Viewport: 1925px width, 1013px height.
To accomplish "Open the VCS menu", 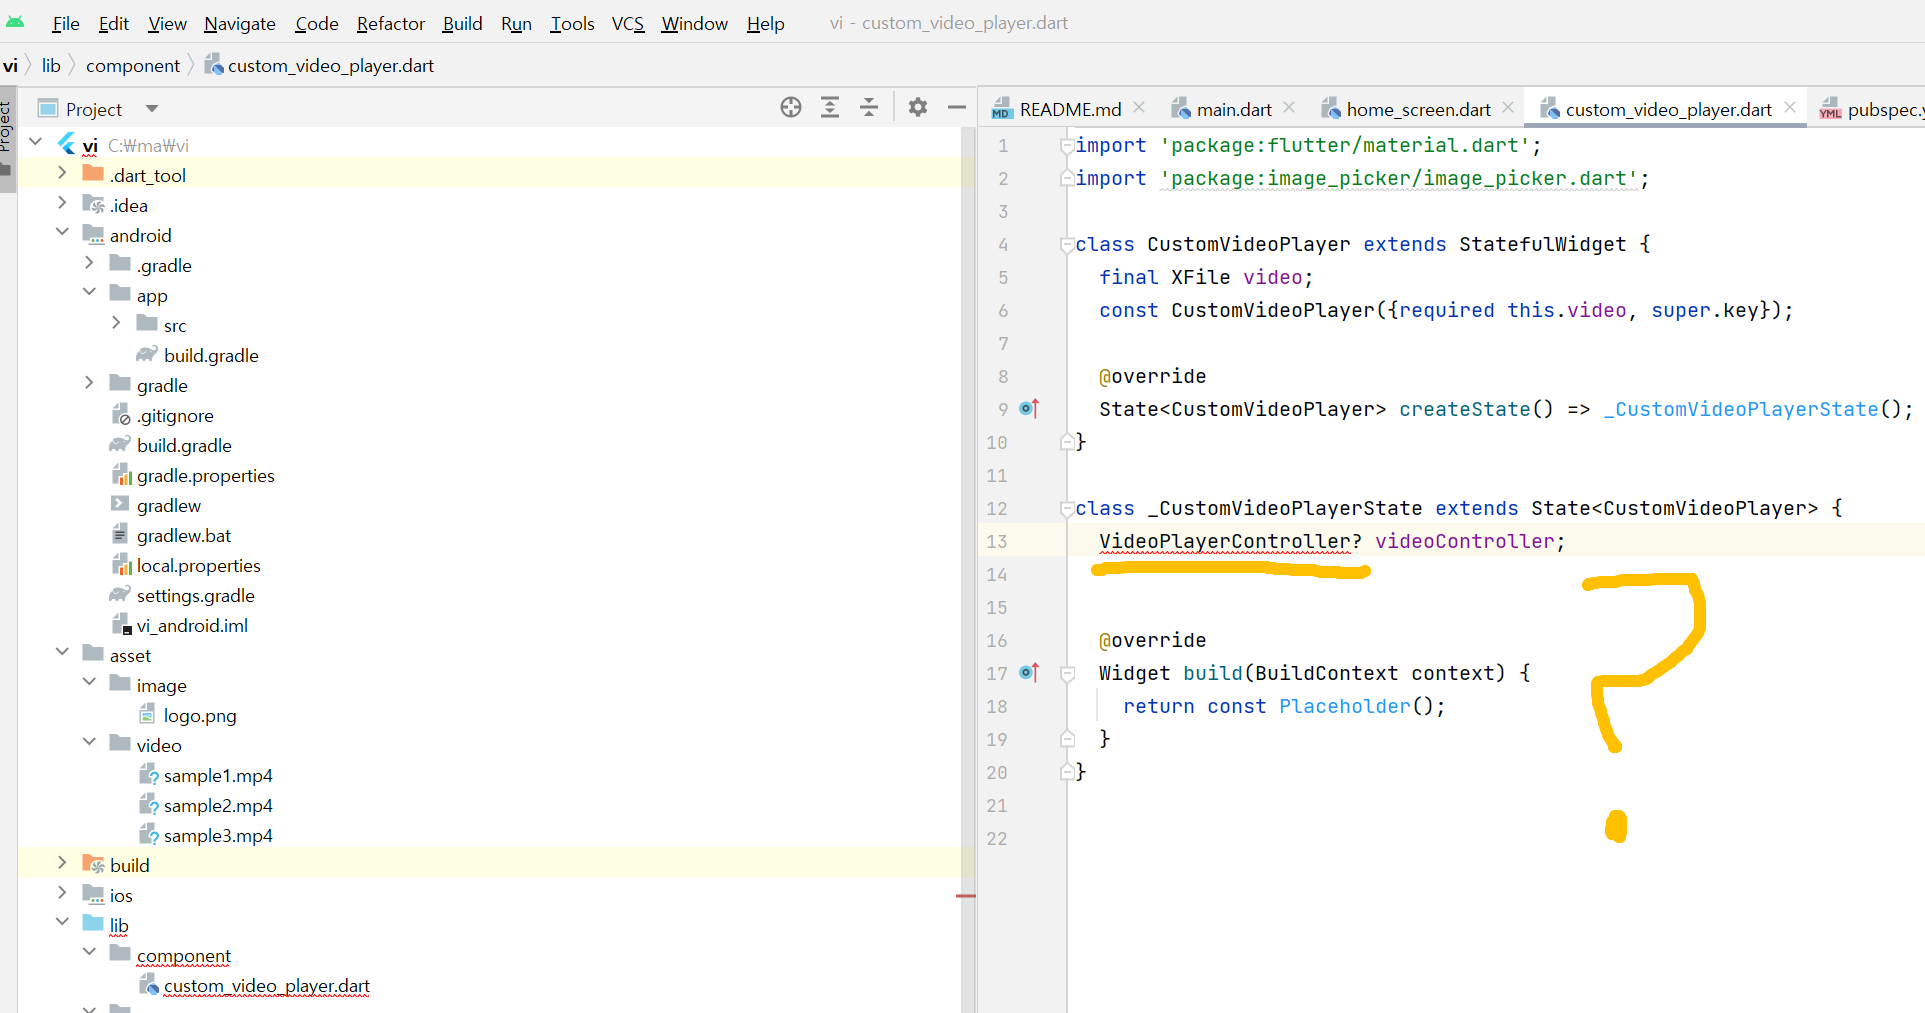I will (628, 23).
